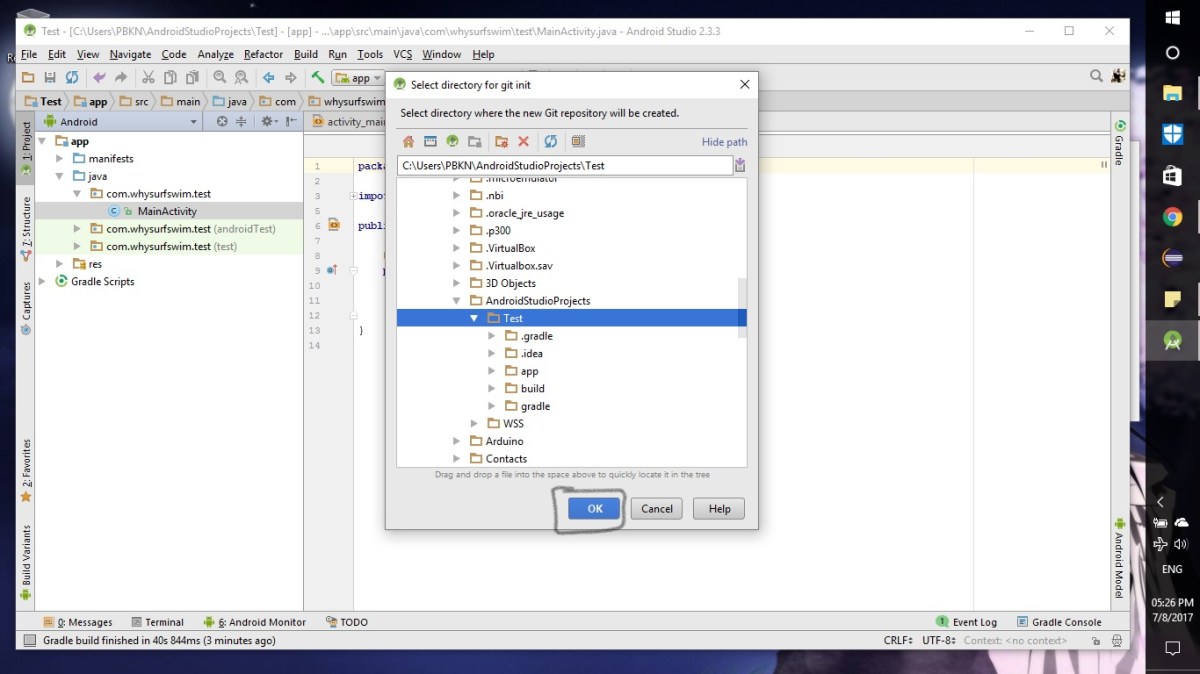Click the project settings gear icon
Screen dimensions: 1200x674
(x=267, y=120)
